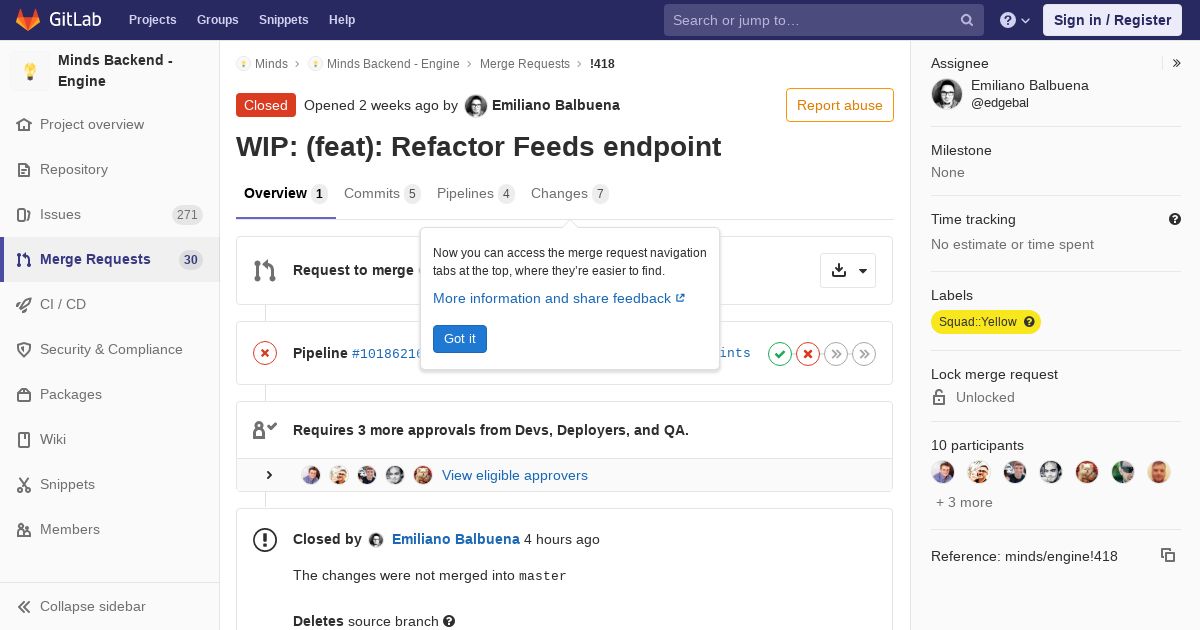
Task: Copy the merge request reference
Action: (x=1168, y=555)
